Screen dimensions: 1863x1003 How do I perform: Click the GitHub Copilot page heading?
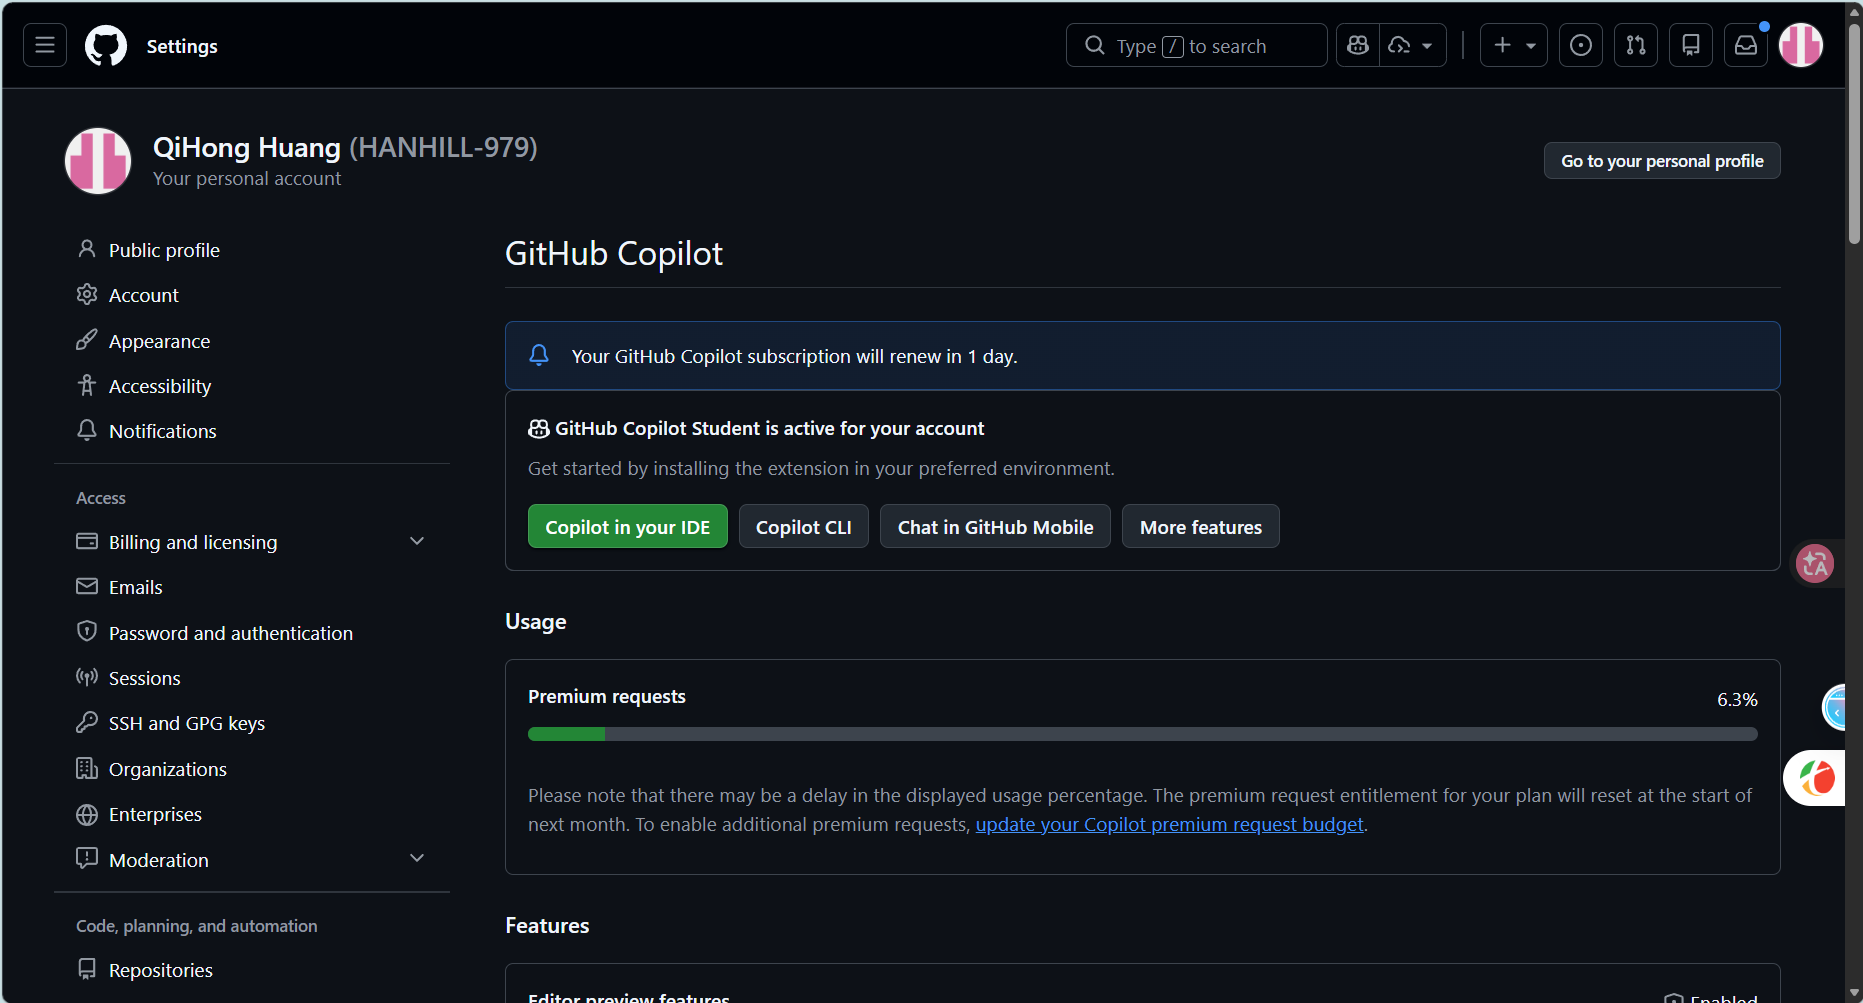[x=614, y=254]
